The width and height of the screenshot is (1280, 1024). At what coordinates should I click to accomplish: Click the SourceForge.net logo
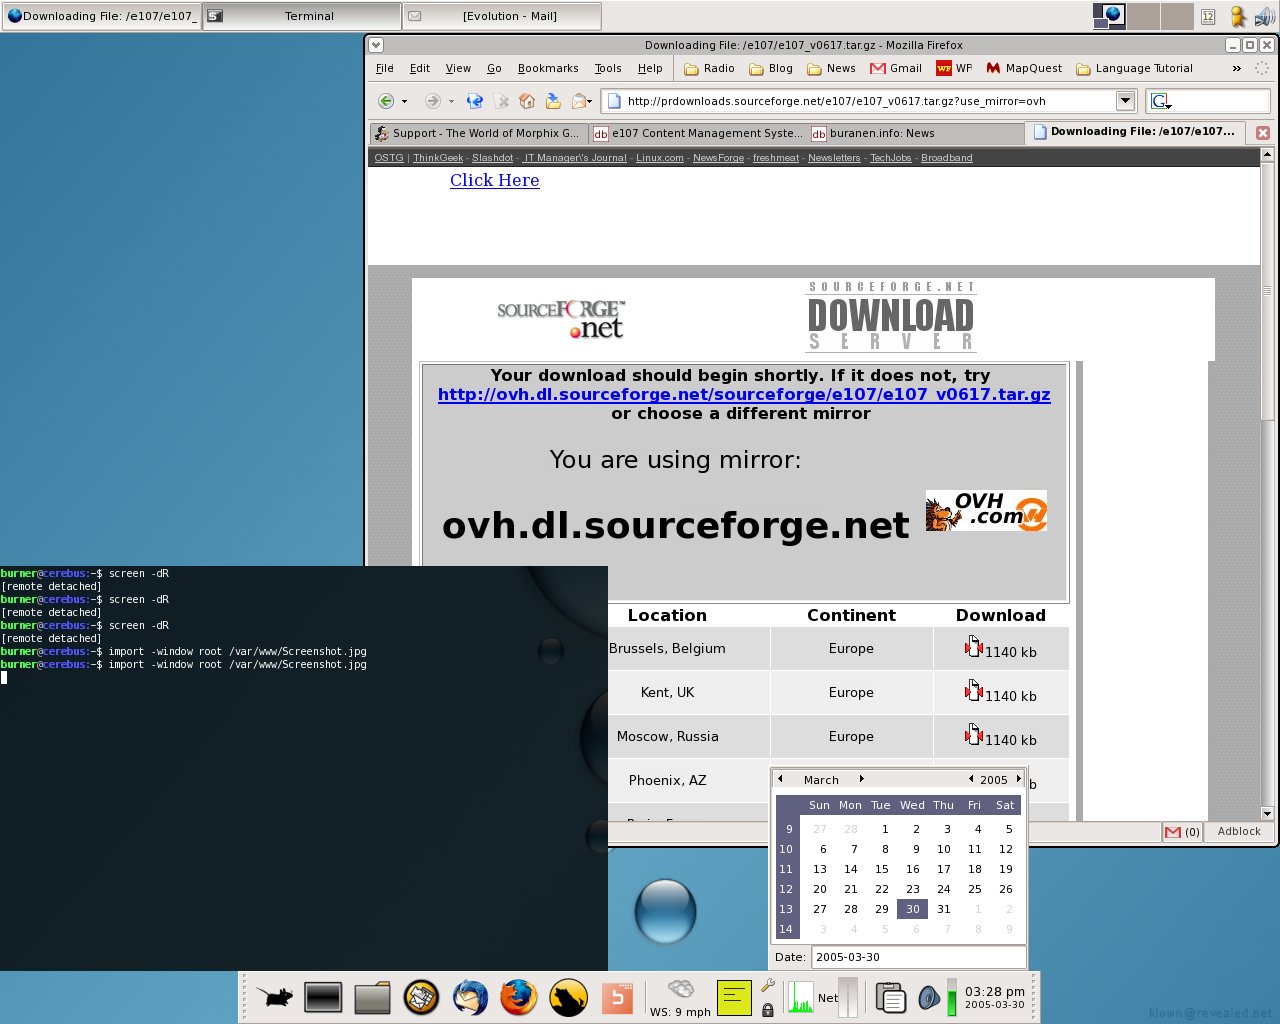click(x=561, y=319)
